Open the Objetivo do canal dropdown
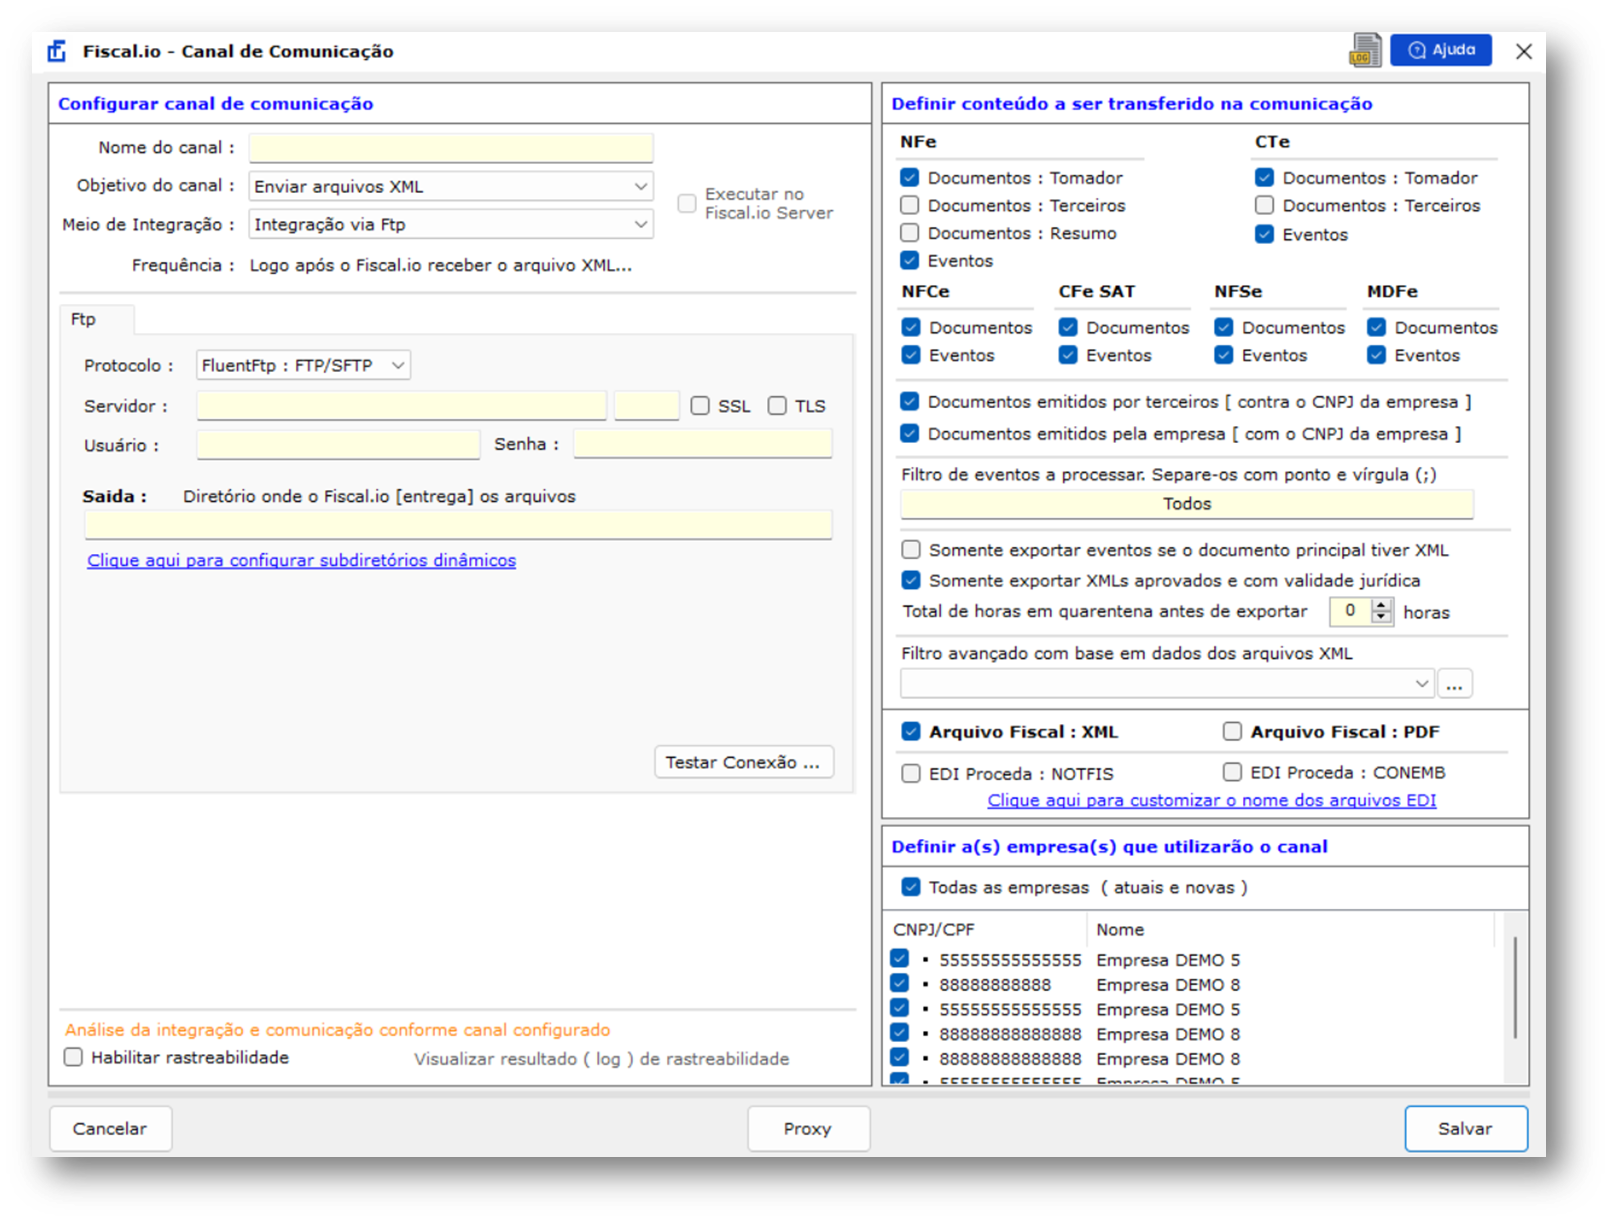1611x1222 pixels. point(450,186)
